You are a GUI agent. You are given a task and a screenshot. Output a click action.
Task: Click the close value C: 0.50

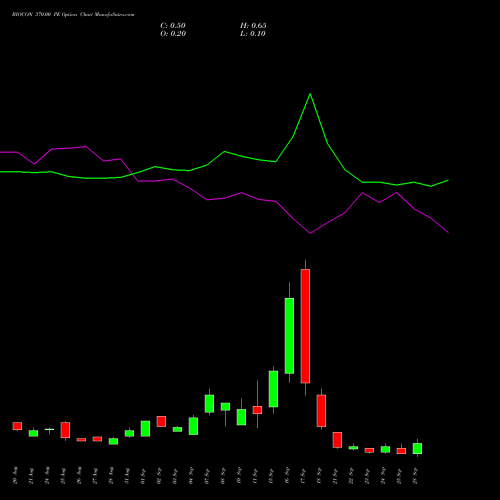click(x=173, y=26)
